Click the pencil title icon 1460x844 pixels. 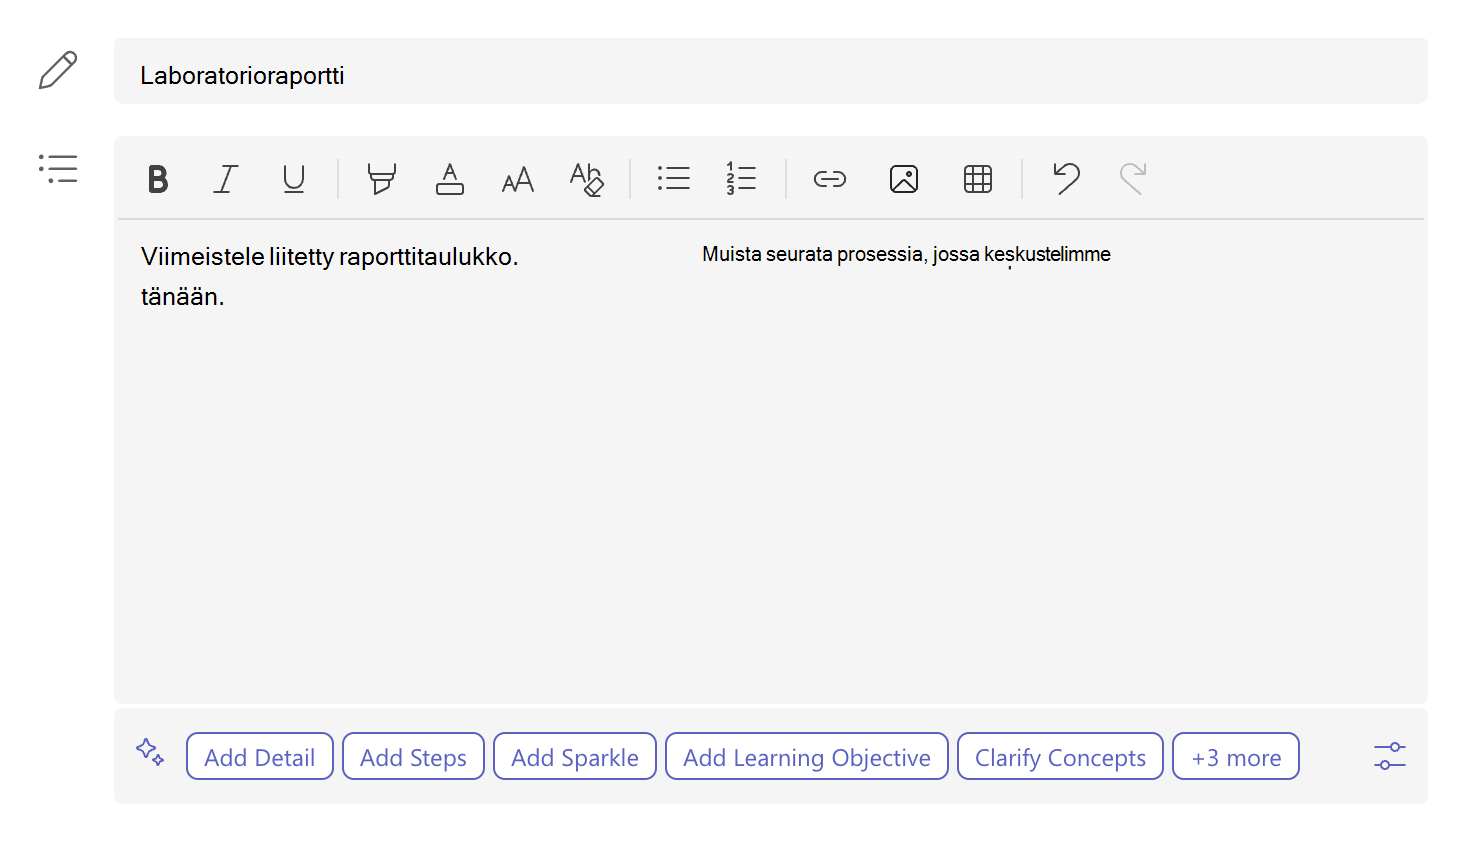click(x=58, y=70)
